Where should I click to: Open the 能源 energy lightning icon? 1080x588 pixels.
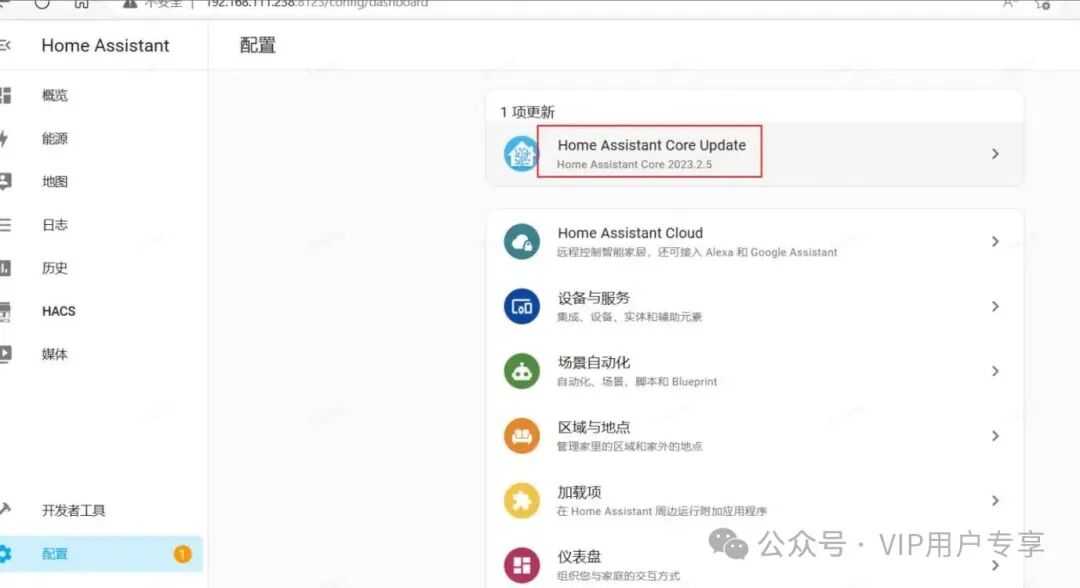click(x=4, y=138)
